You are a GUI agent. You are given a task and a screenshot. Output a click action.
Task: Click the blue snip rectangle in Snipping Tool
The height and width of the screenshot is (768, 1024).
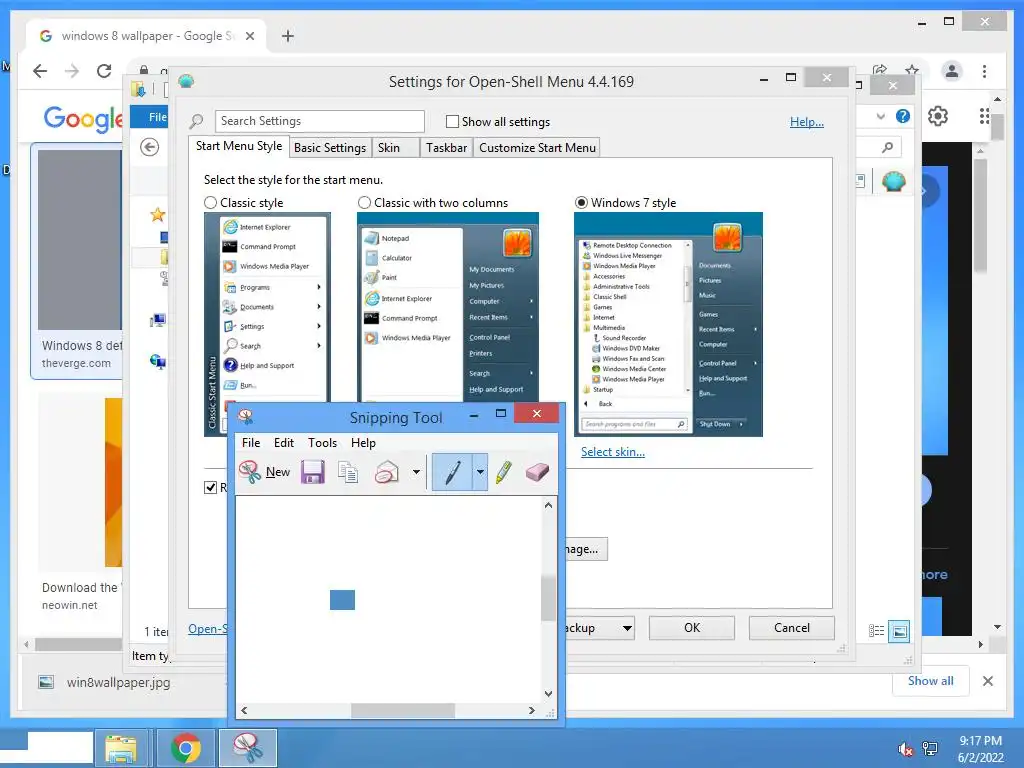(x=342, y=600)
